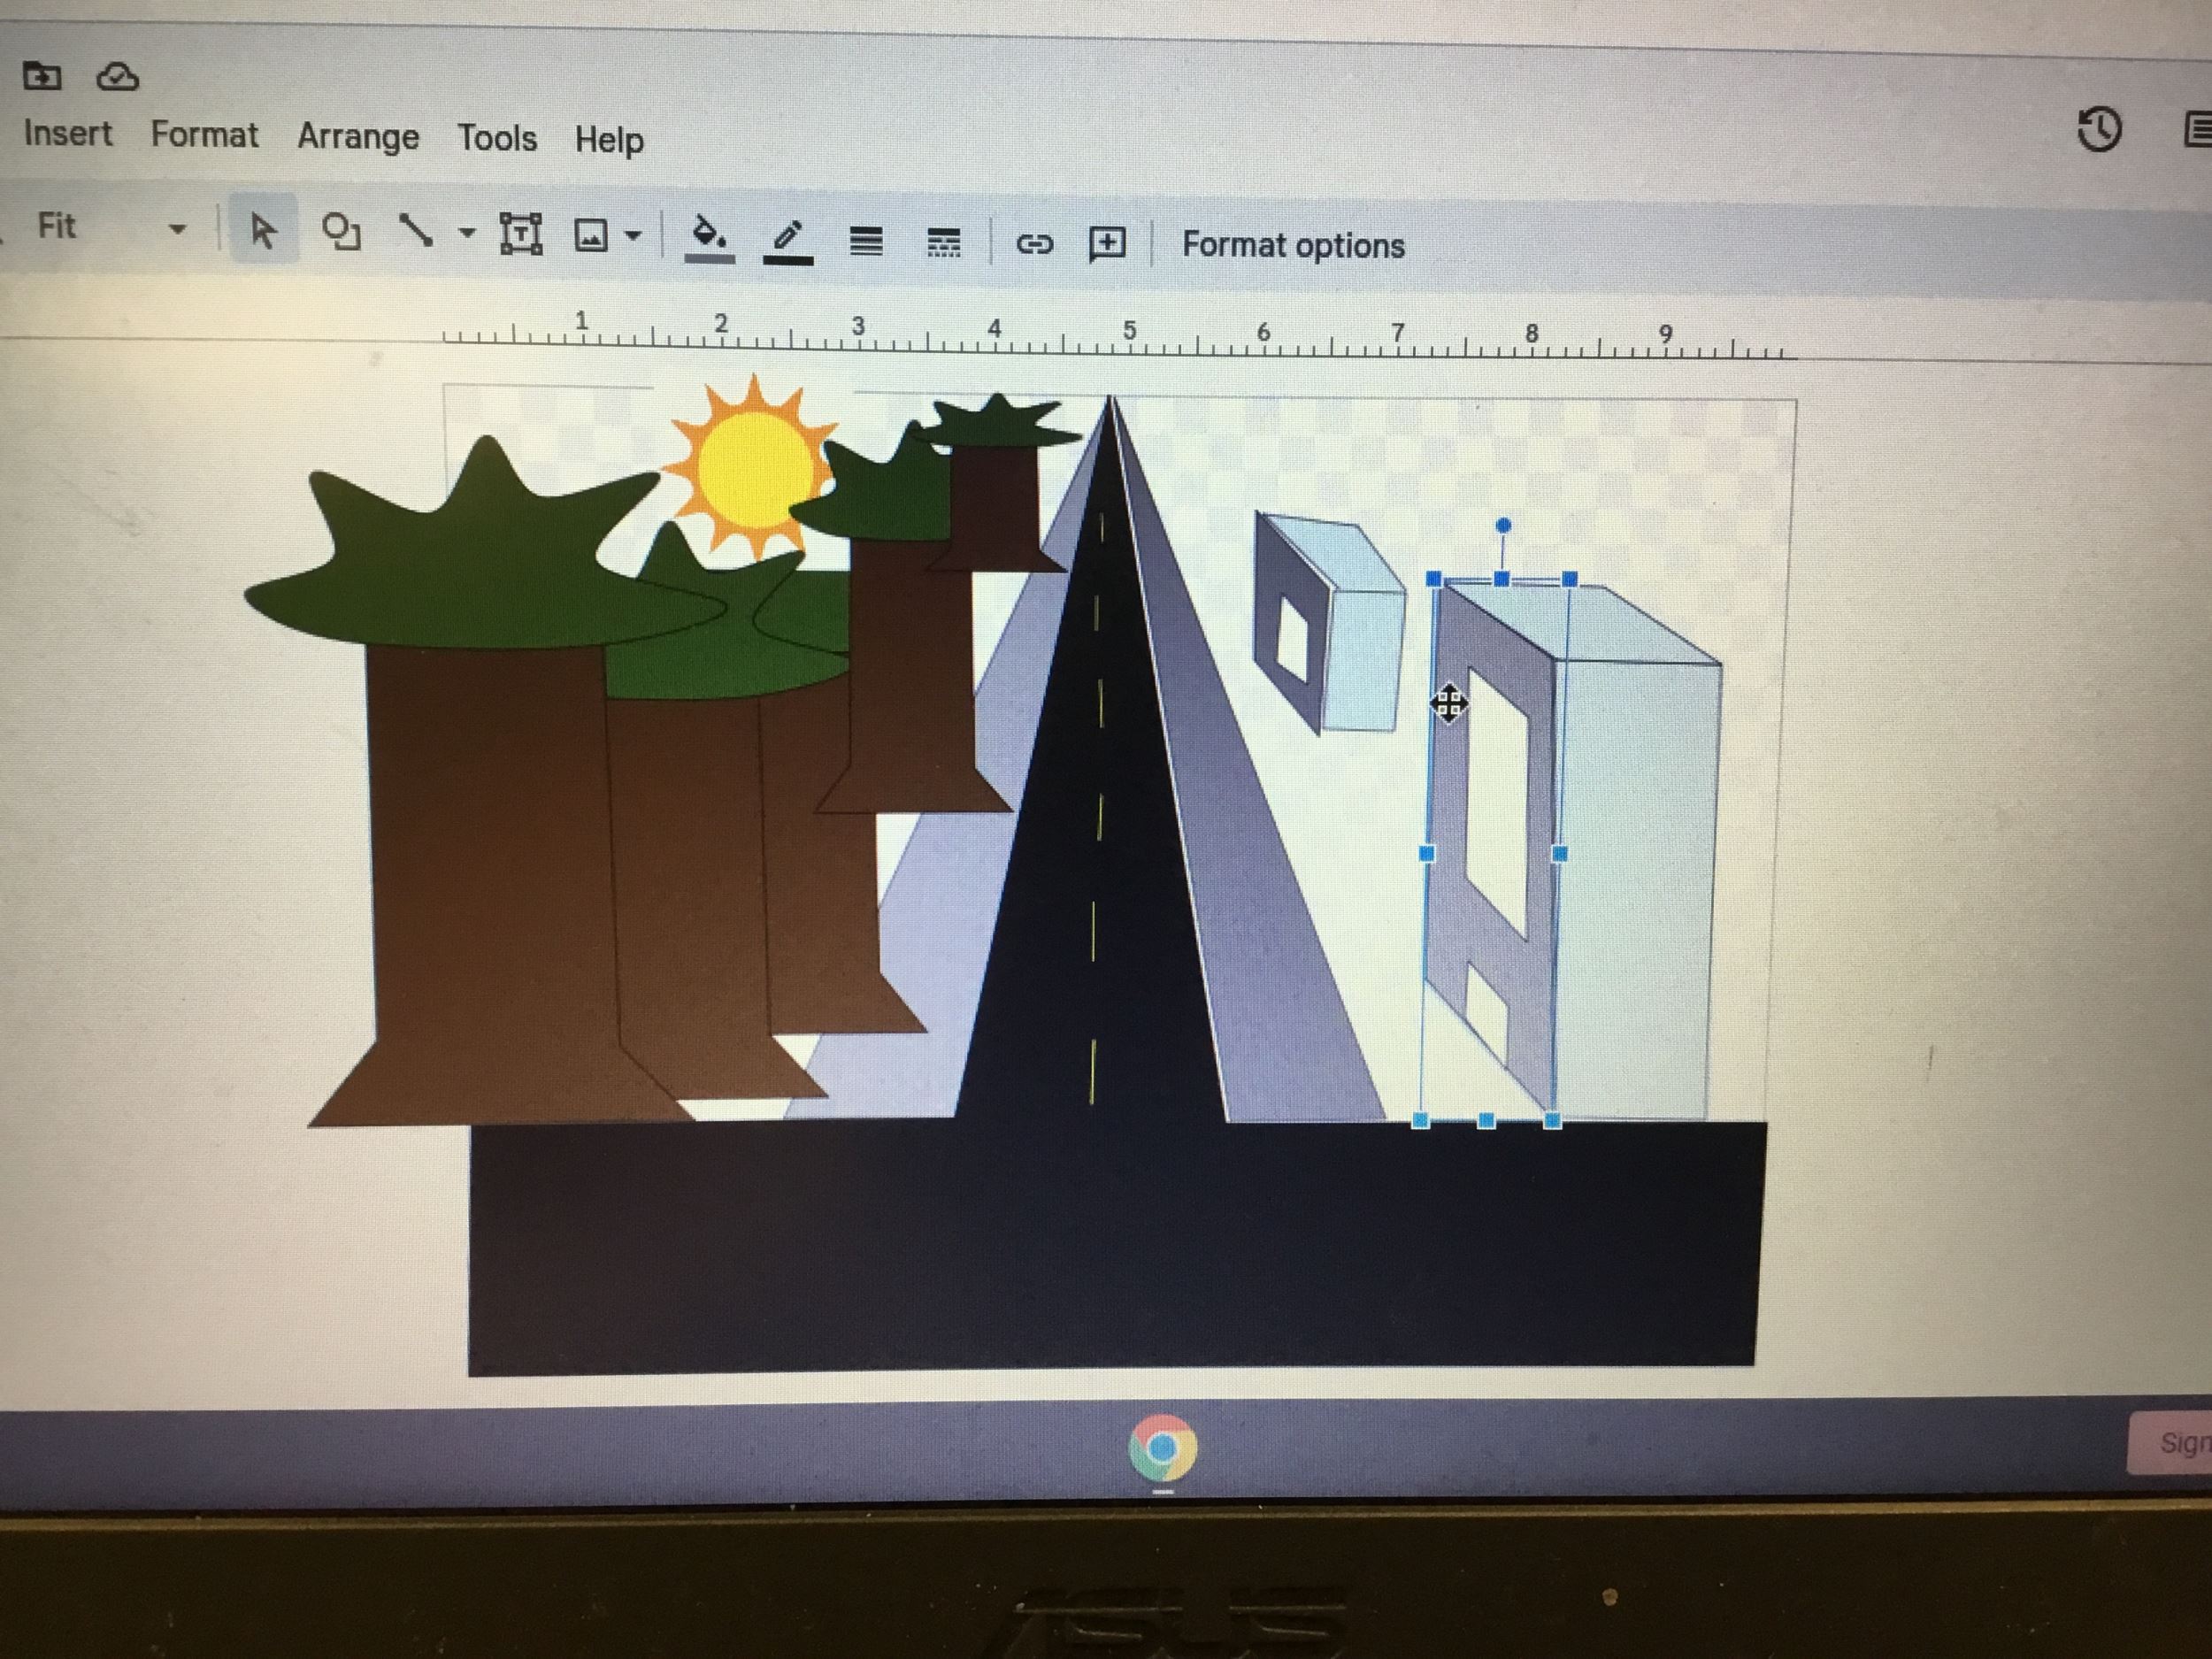Viewport: 2212px width, 1659px height.
Task: Select the arrow cursor tool
Action: click(x=263, y=231)
